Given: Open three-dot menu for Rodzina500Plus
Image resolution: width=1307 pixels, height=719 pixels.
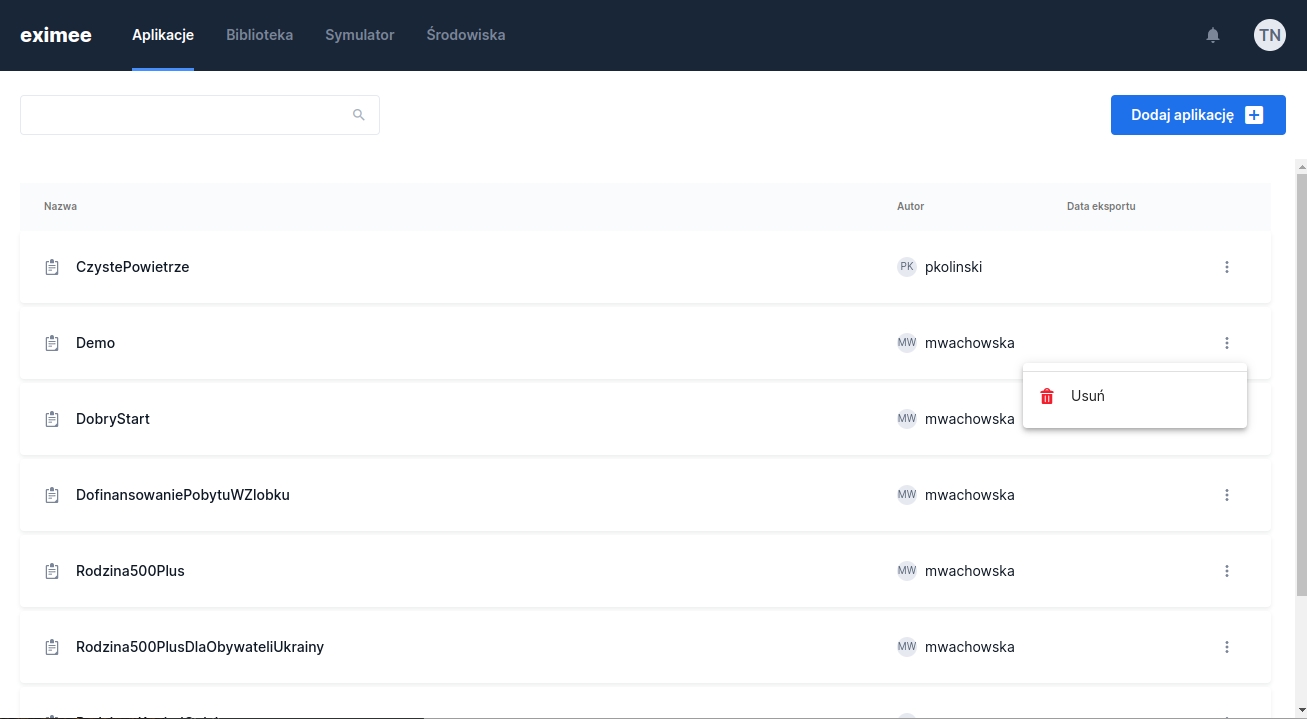Looking at the screenshot, I should (1227, 571).
